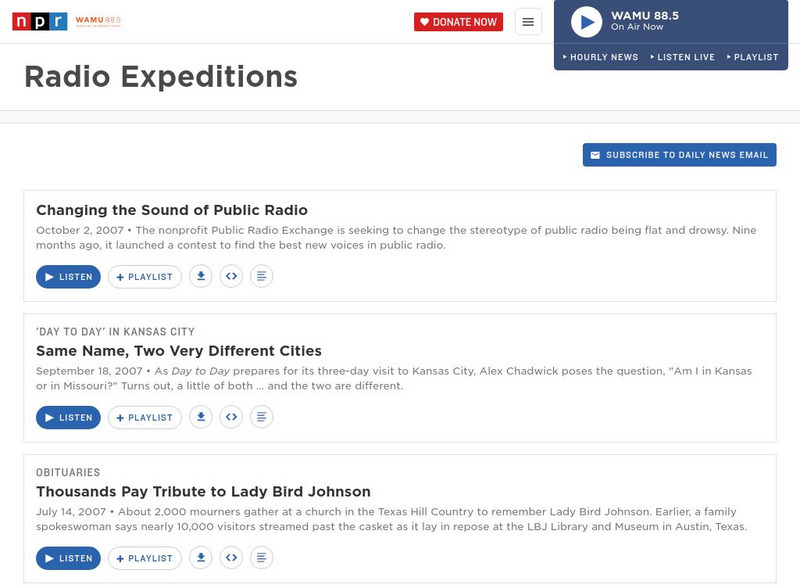This screenshot has width=800, height=588.
Task: Download the Lady Bird Johnson tribute audio
Action: (201, 557)
